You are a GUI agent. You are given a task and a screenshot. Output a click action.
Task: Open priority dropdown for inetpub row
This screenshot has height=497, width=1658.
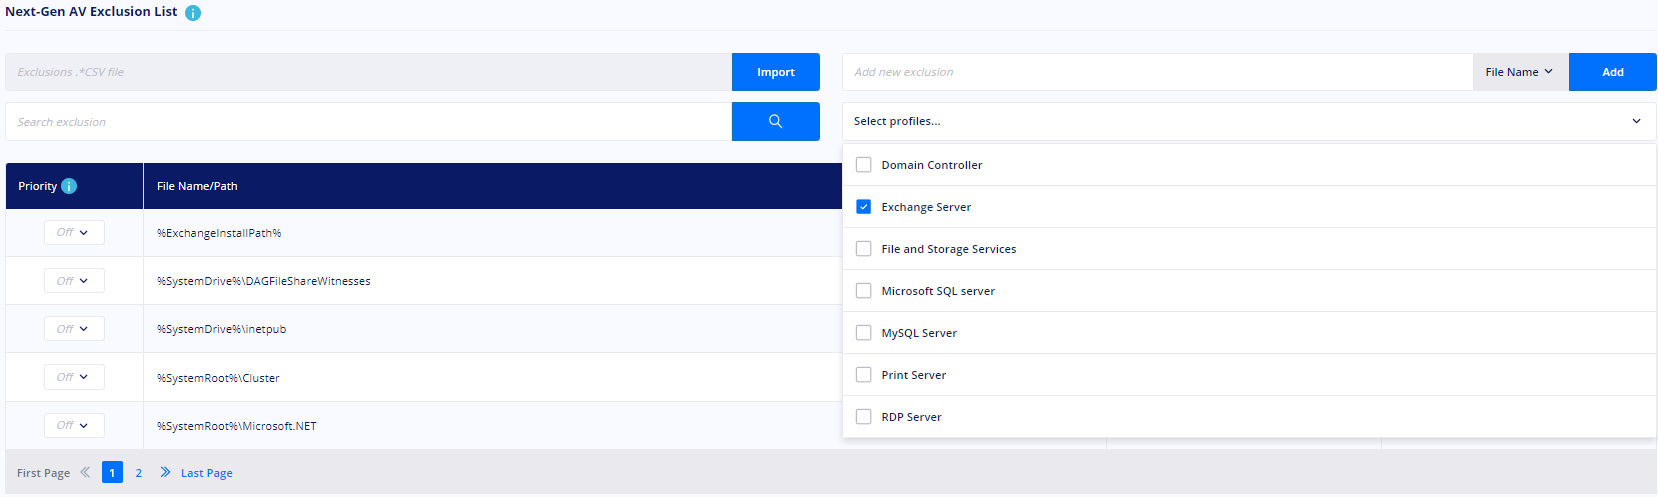click(x=74, y=329)
